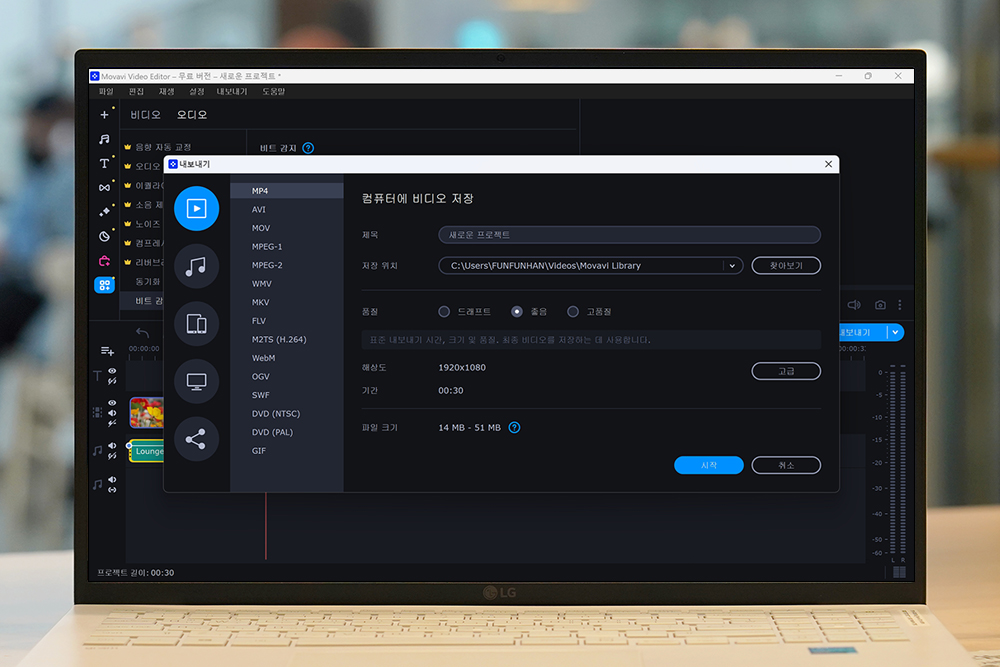
Task: Open the 재생 menu
Action: click(x=166, y=92)
